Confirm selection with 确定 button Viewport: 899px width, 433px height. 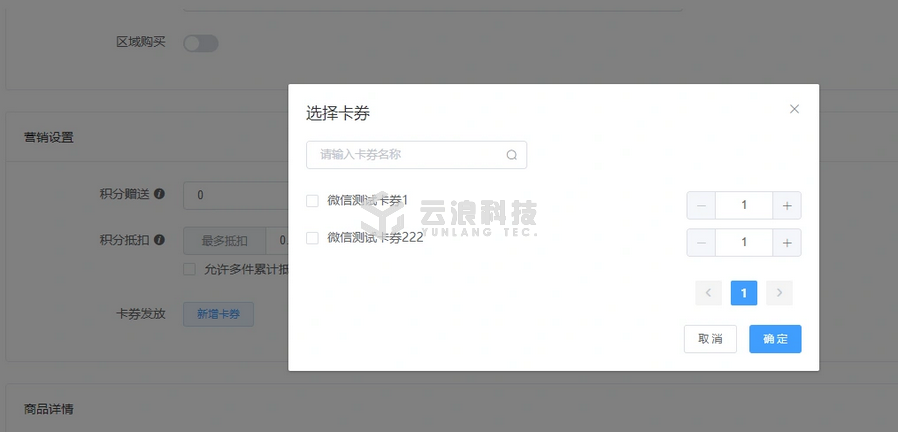click(775, 339)
